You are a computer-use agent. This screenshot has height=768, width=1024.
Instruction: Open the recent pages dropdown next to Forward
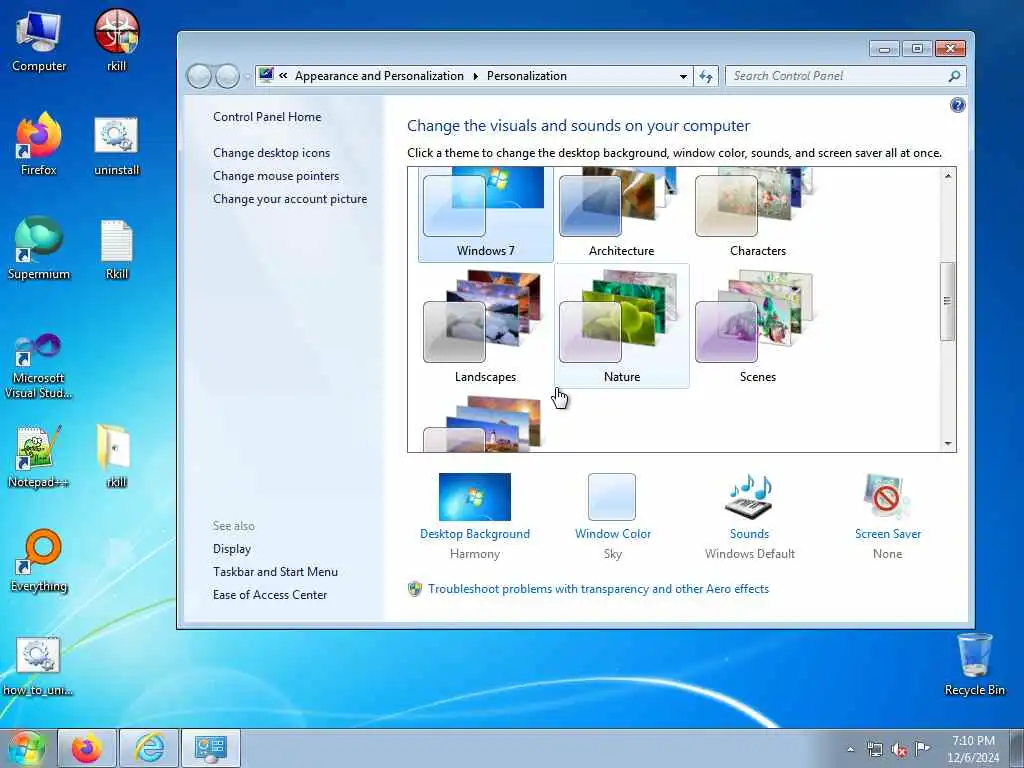[248, 77]
